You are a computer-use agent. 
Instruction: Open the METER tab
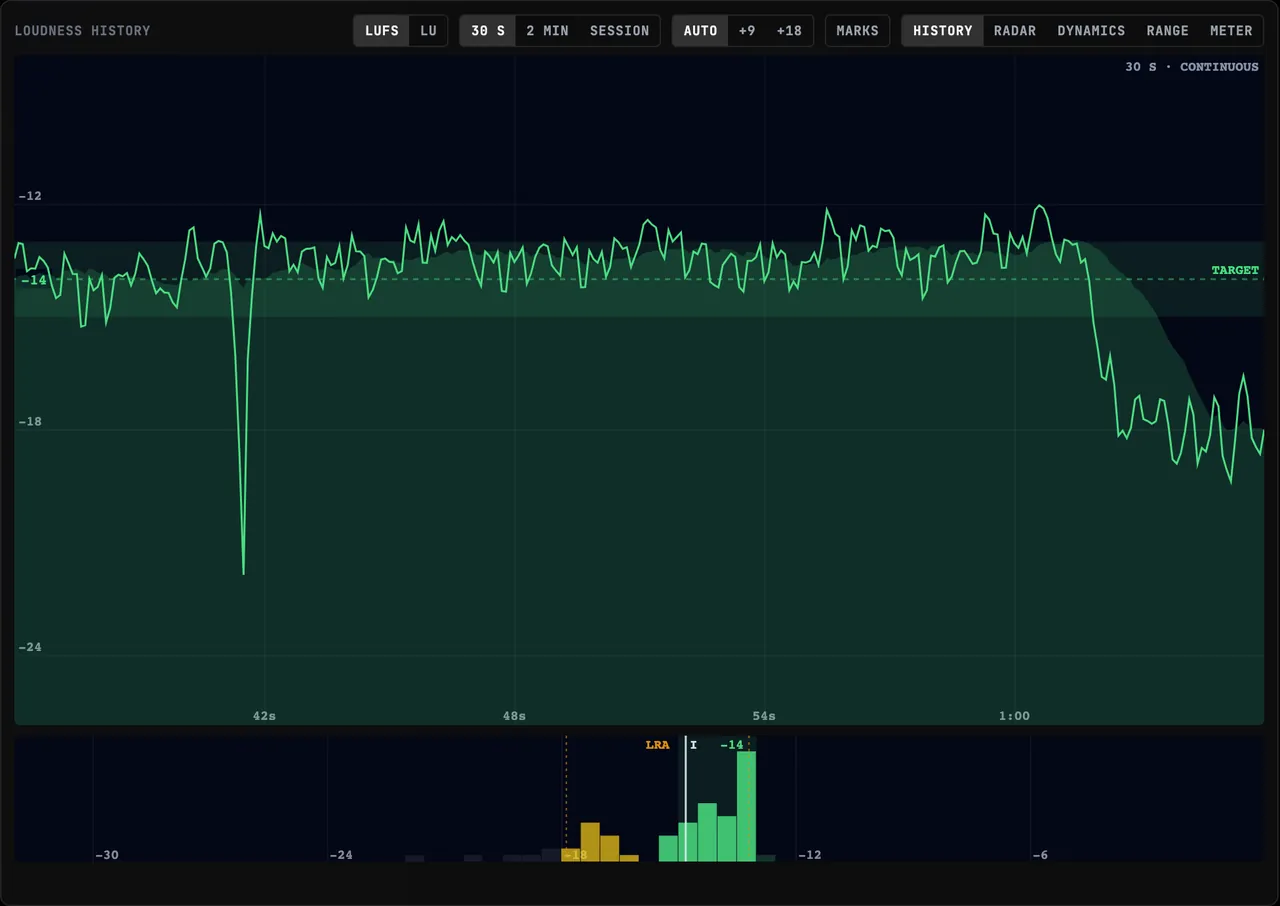[x=1231, y=31]
